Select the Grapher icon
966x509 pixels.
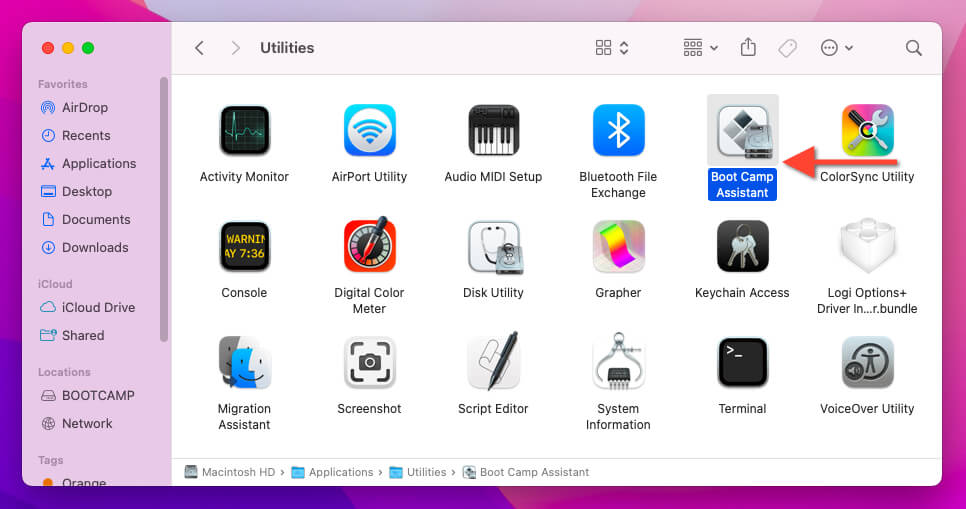click(x=619, y=246)
